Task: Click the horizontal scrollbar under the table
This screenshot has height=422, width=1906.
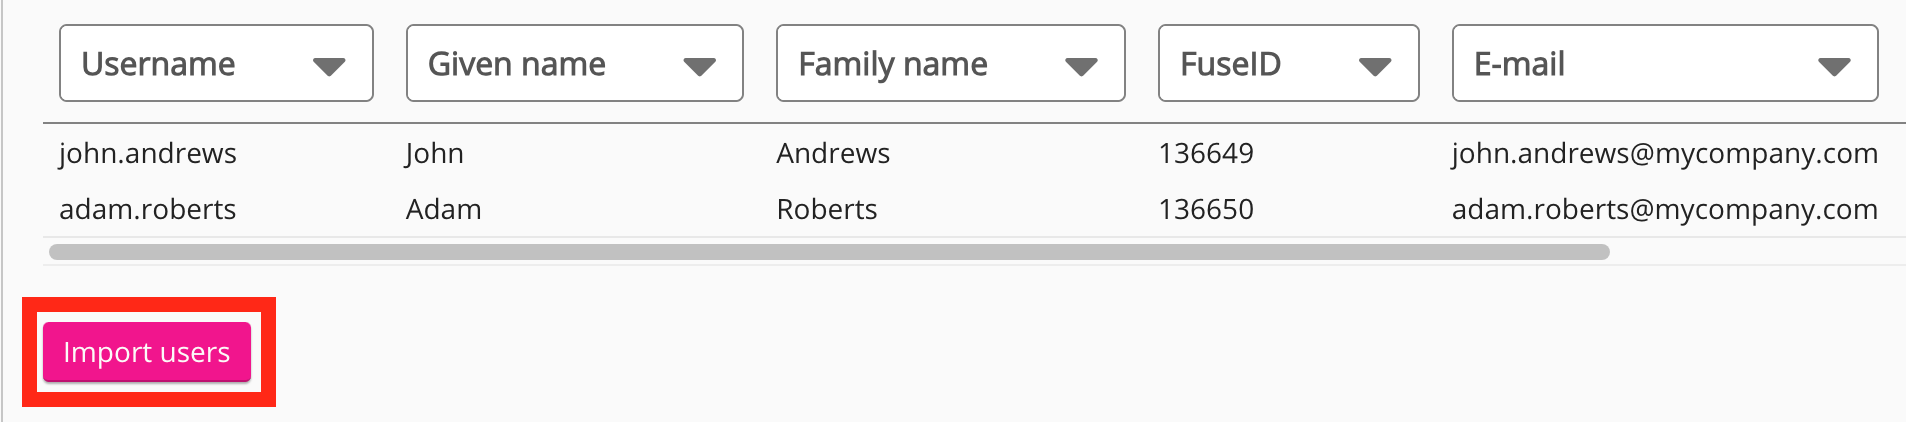Action: pos(828,252)
